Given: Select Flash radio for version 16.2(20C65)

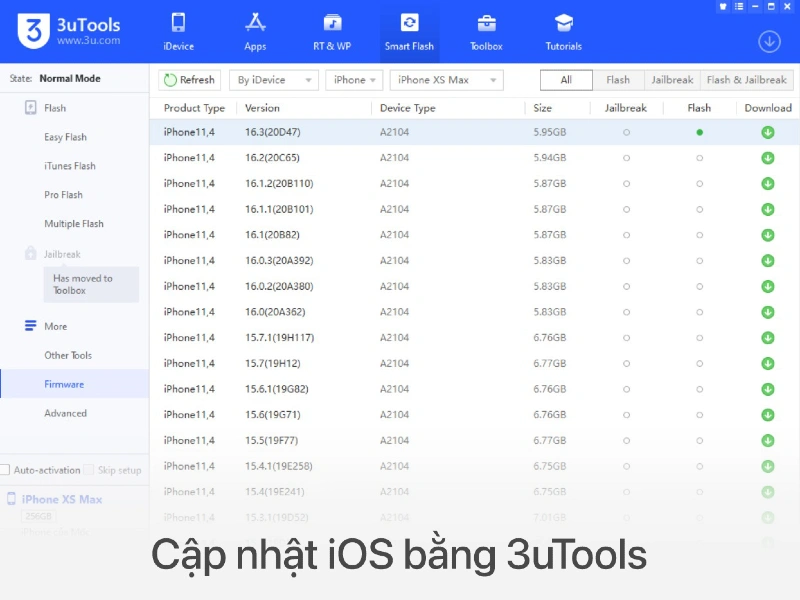Looking at the screenshot, I should 699,158.
